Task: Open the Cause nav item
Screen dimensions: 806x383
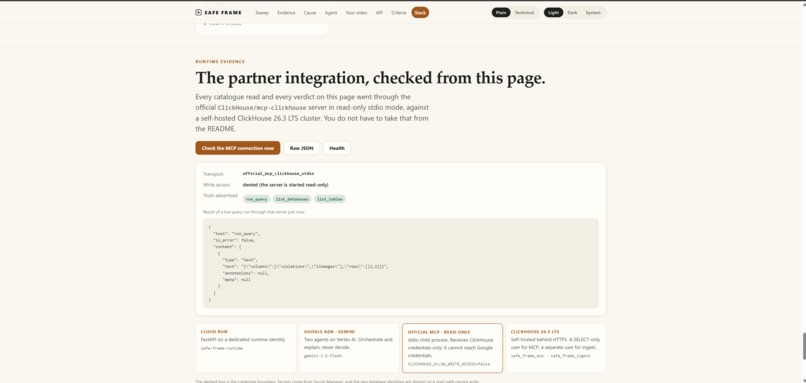Action: tap(310, 12)
